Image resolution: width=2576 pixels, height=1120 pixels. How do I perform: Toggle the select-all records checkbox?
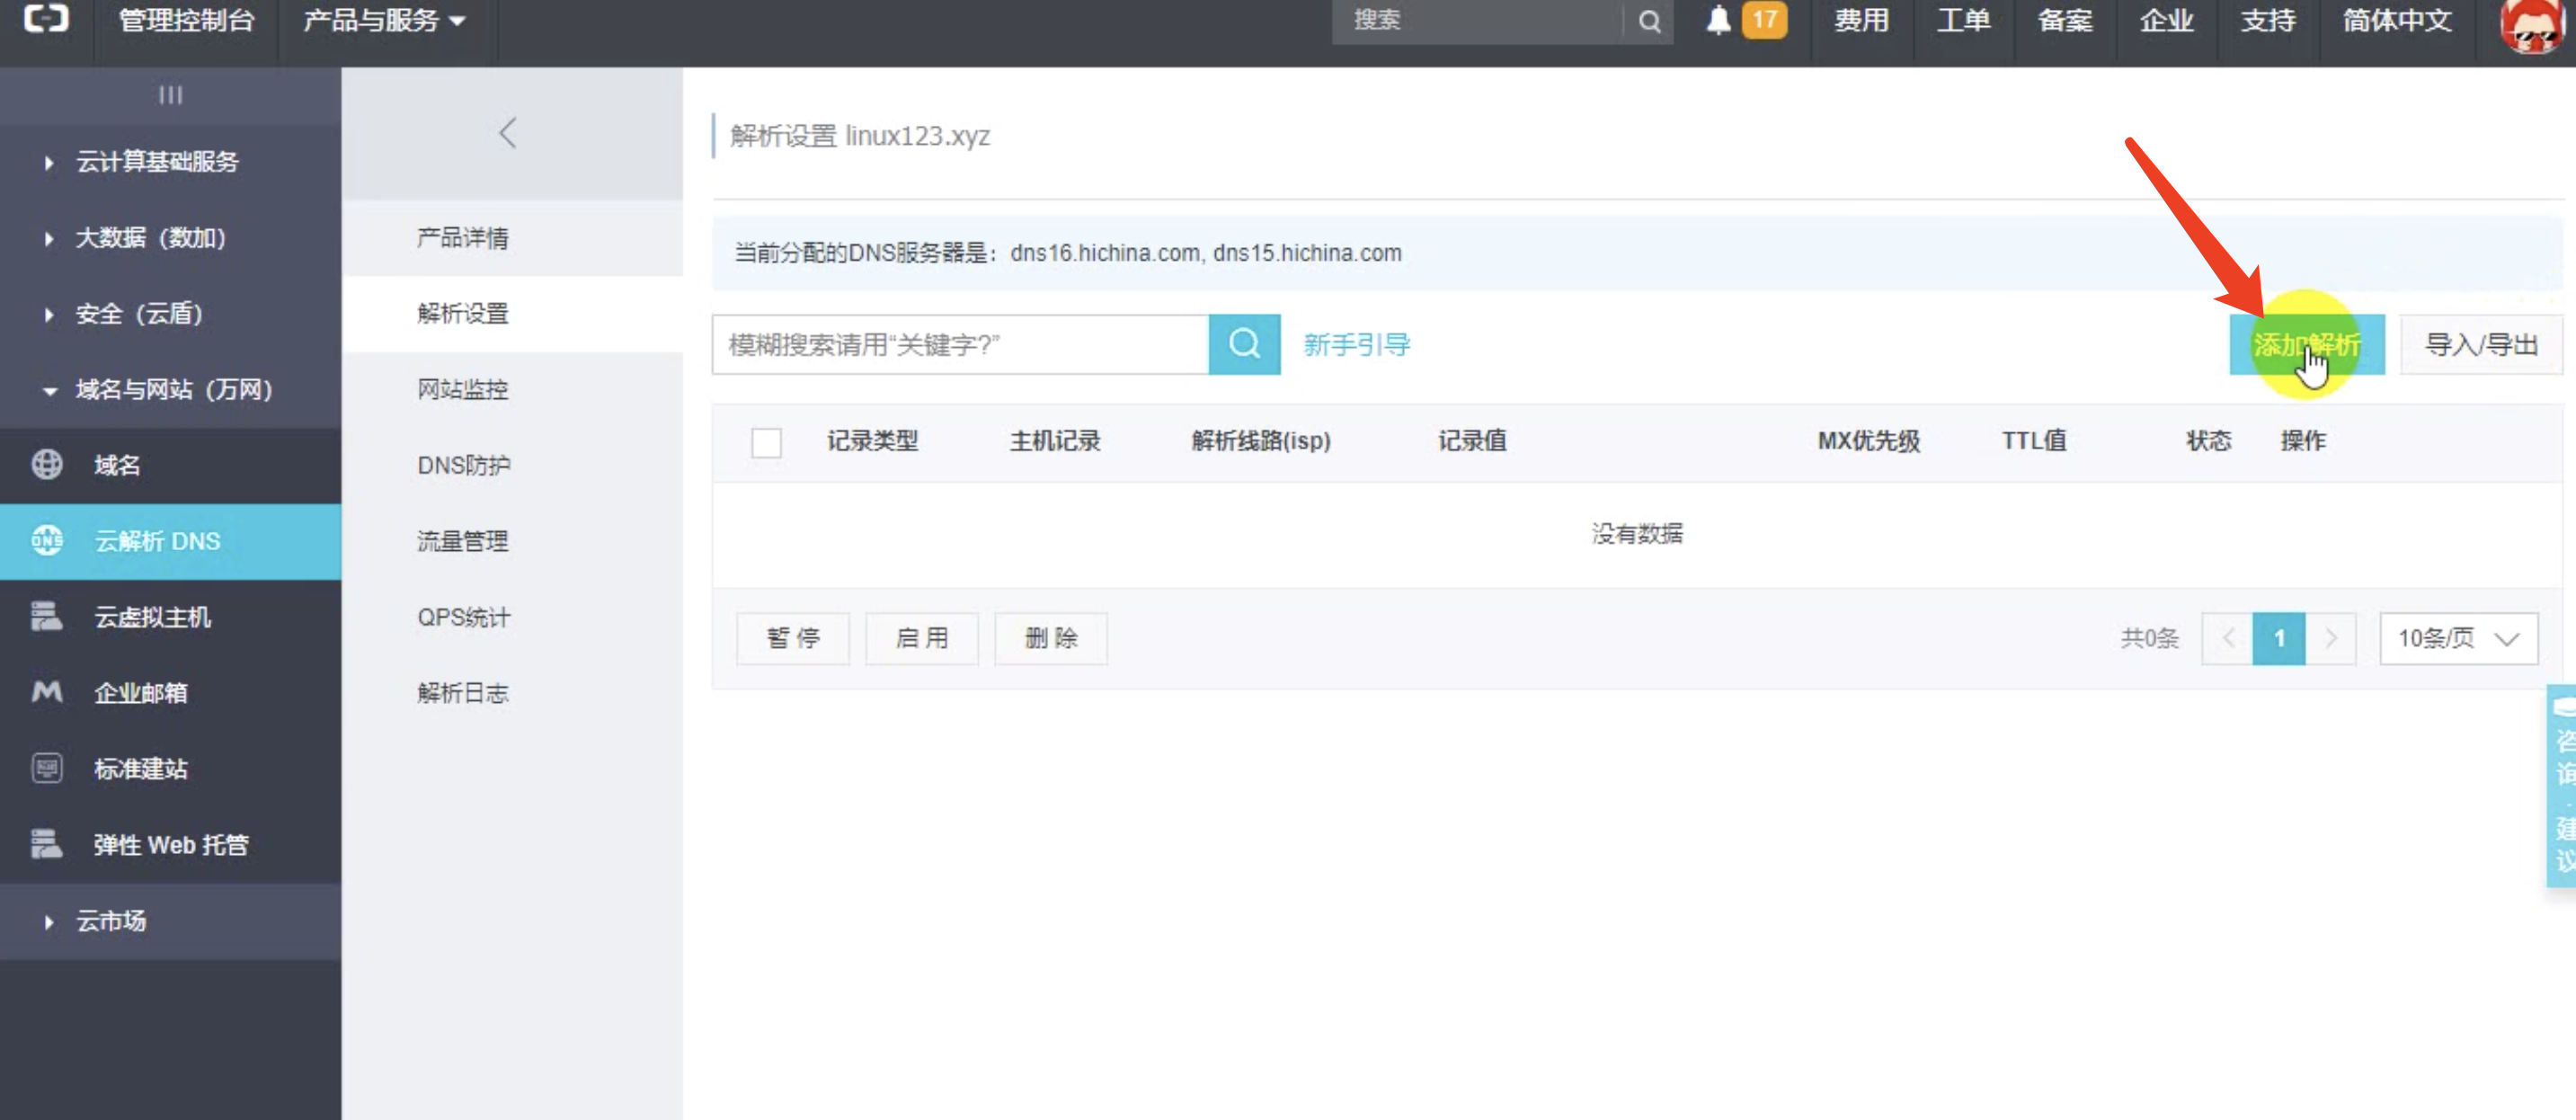[x=766, y=442]
